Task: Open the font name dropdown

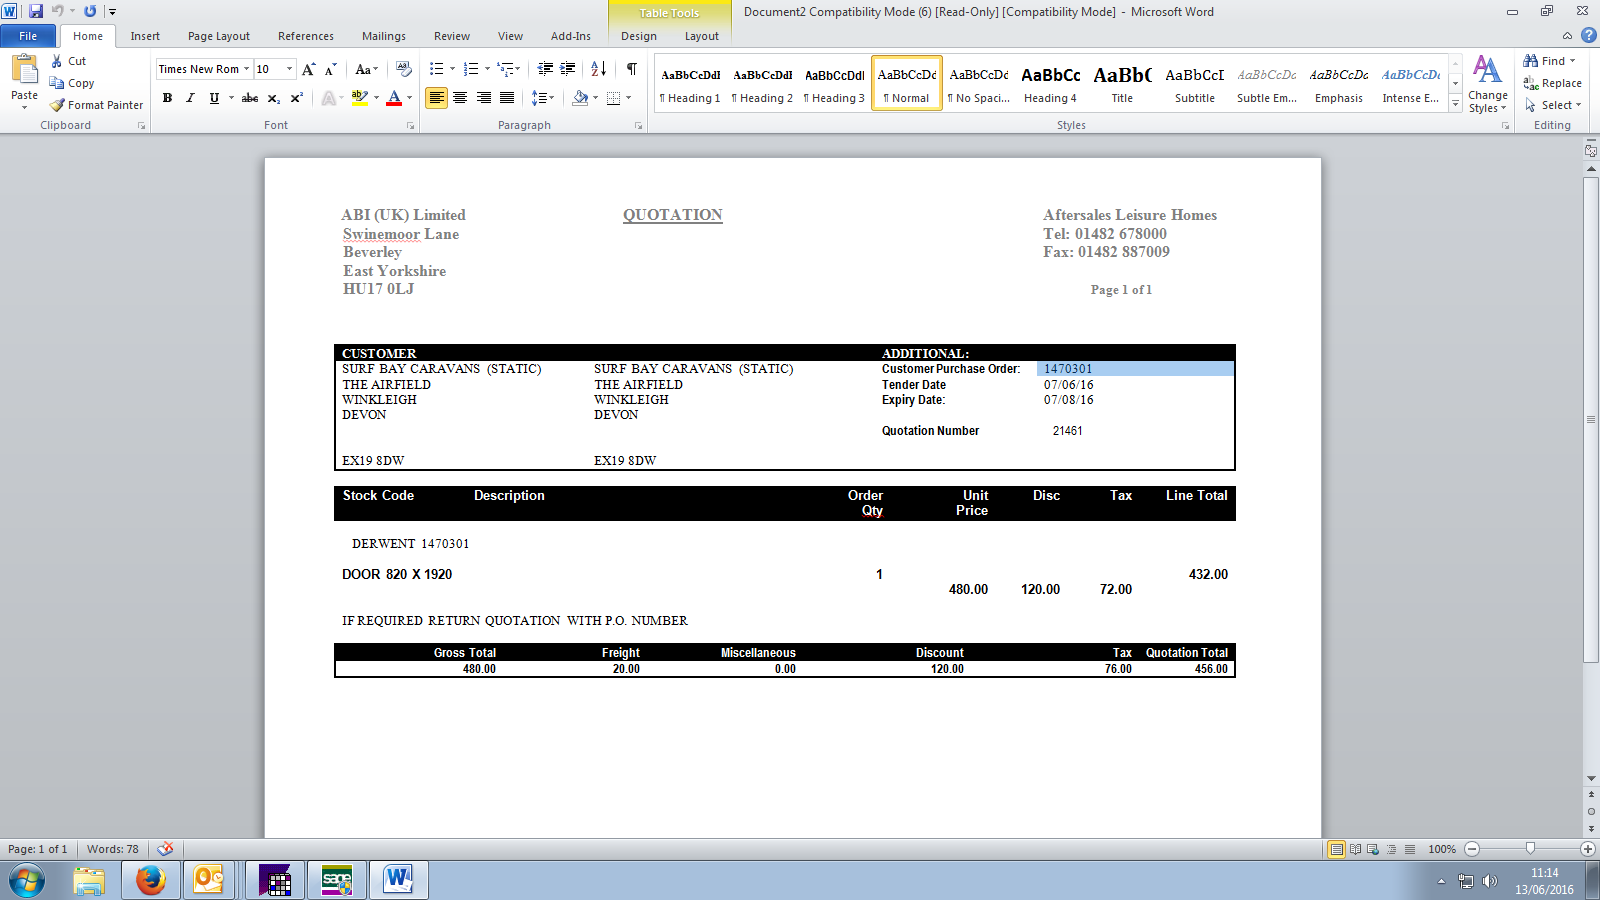Action: point(246,69)
